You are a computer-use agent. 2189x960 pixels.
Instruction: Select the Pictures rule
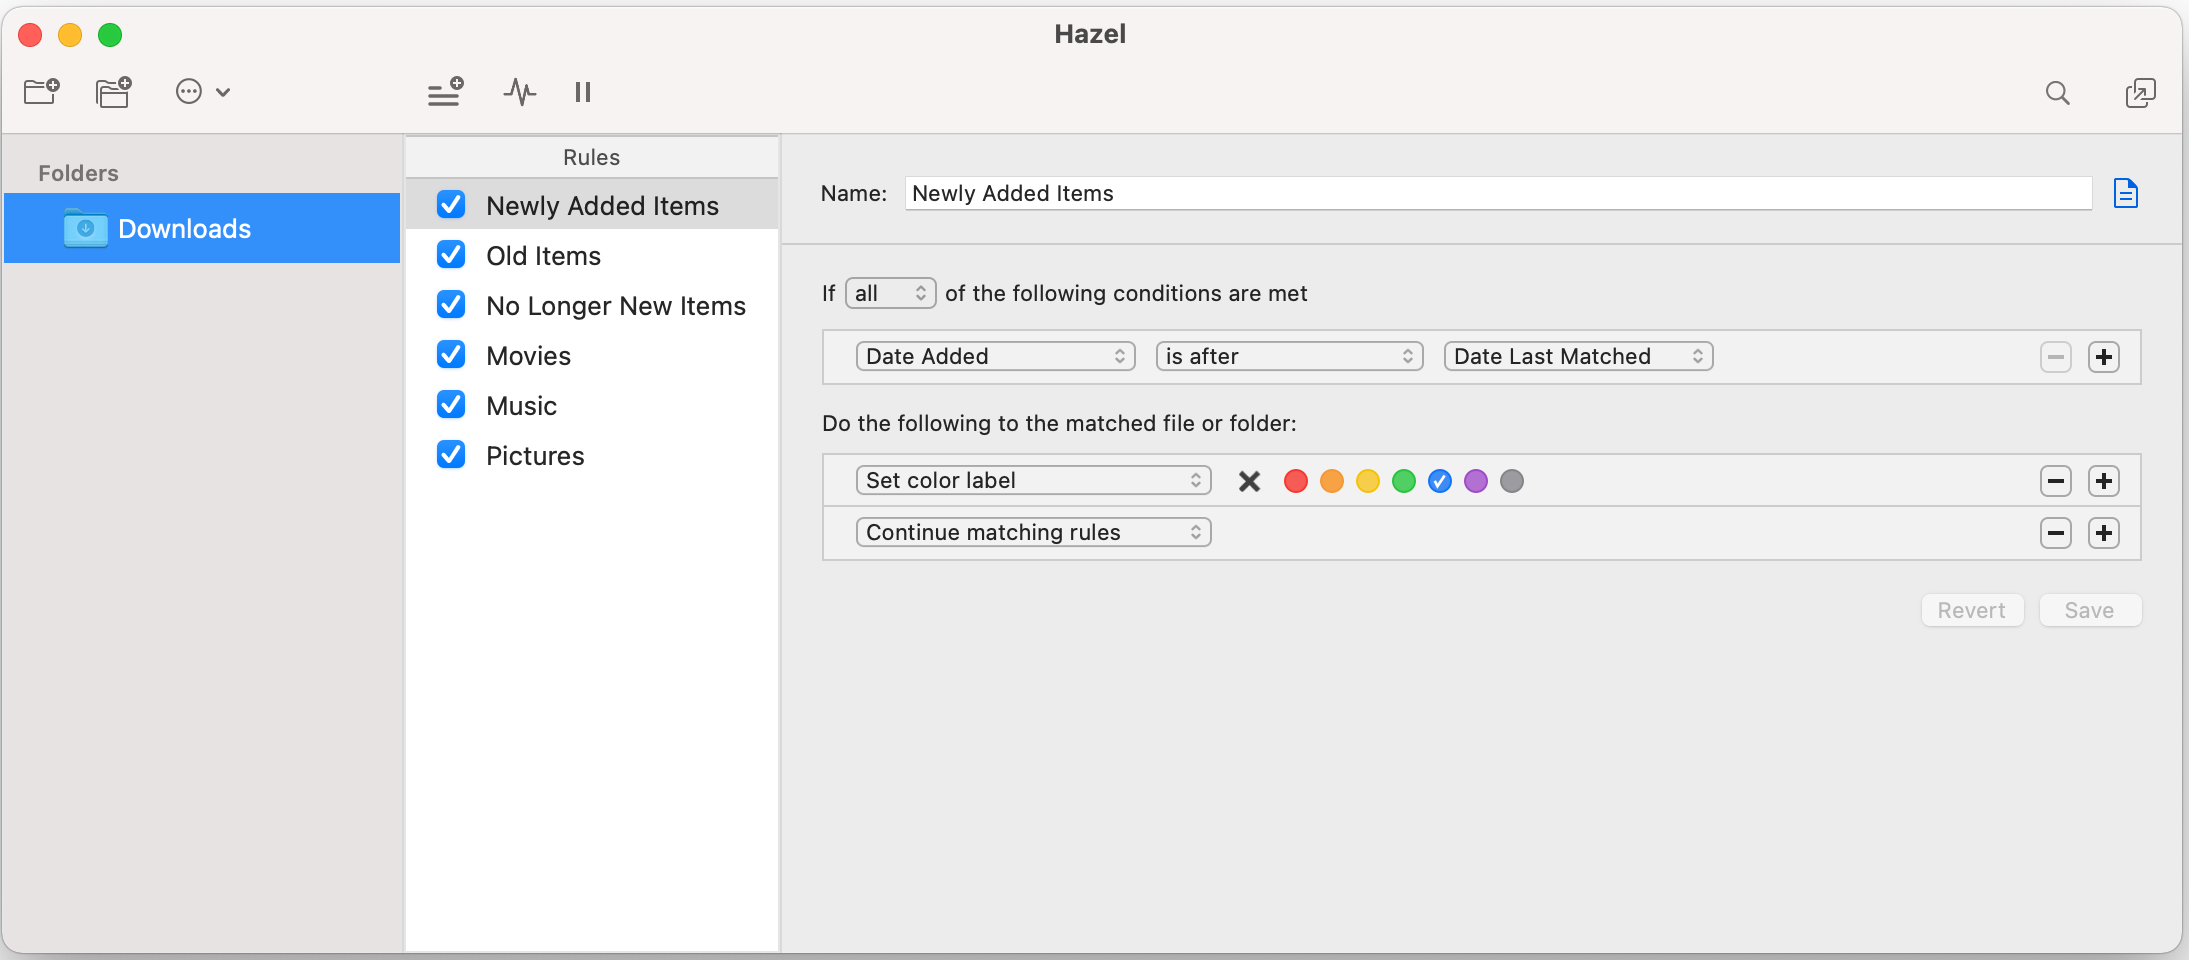pos(592,455)
